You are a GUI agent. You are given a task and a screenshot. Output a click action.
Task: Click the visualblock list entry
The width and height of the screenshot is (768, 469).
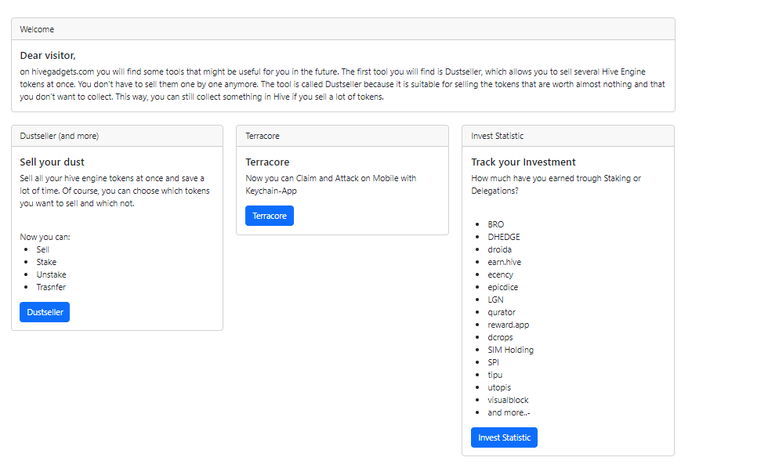[508, 400]
